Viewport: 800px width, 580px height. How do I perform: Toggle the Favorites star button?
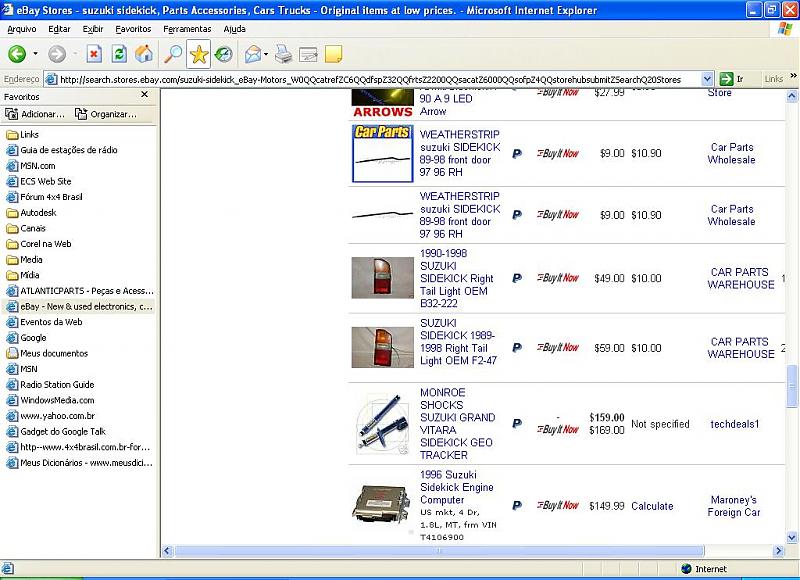[x=198, y=55]
